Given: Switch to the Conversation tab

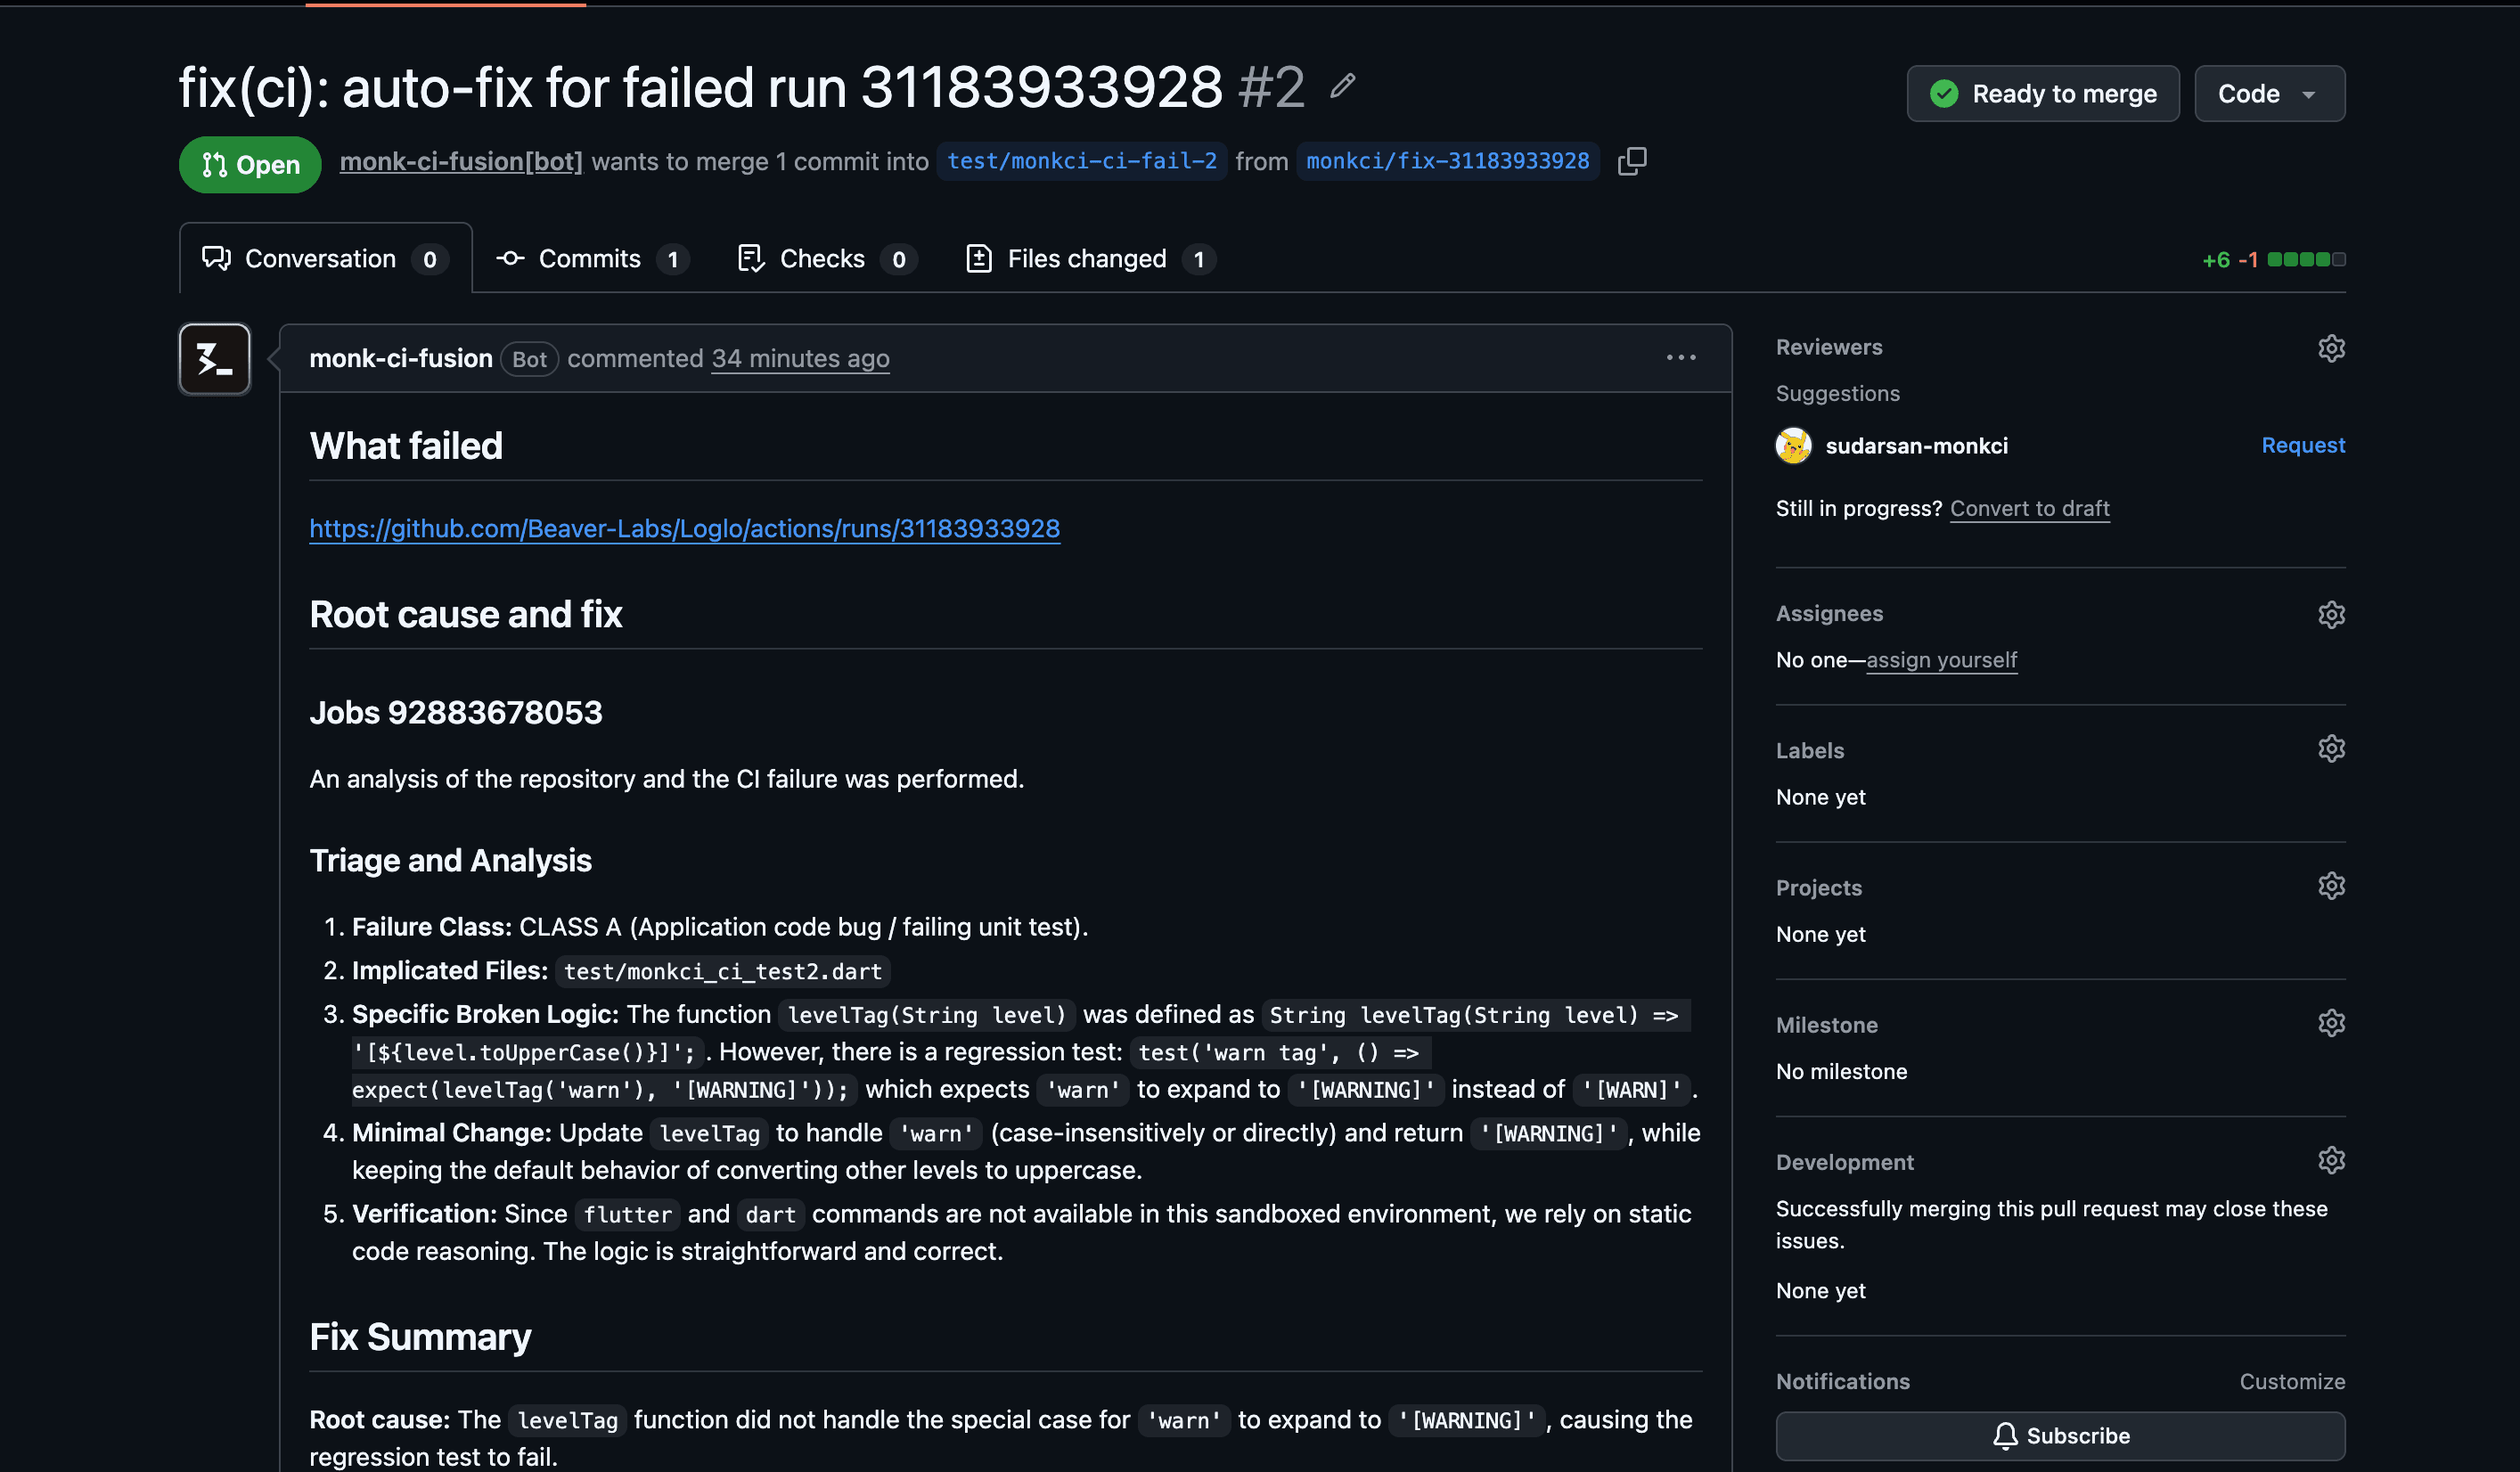Looking at the screenshot, I should 325,259.
